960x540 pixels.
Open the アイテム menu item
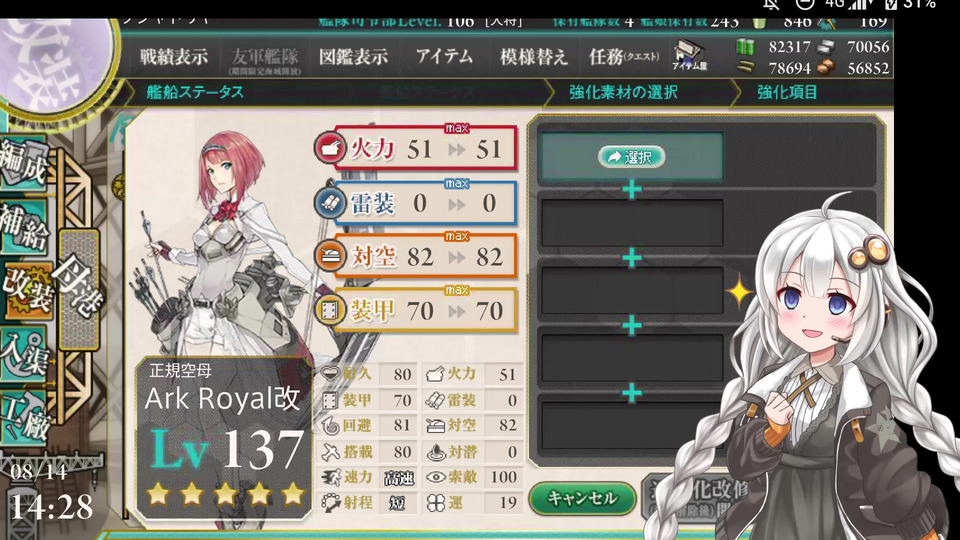click(x=444, y=56)
